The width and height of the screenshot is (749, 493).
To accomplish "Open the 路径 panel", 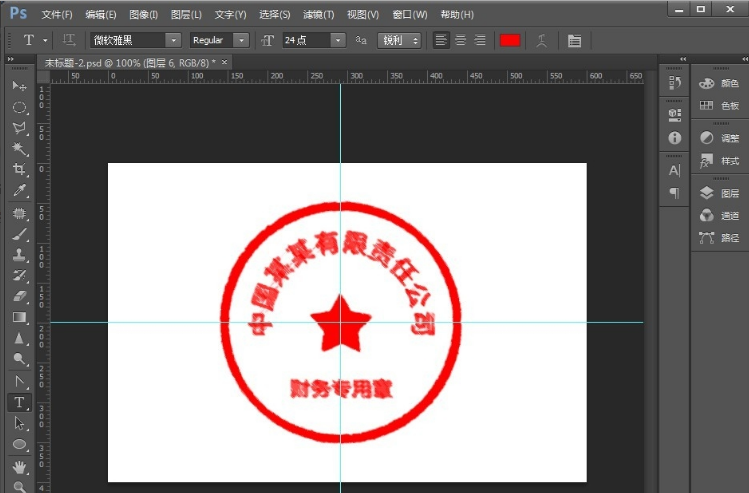I will pos(719,237).
